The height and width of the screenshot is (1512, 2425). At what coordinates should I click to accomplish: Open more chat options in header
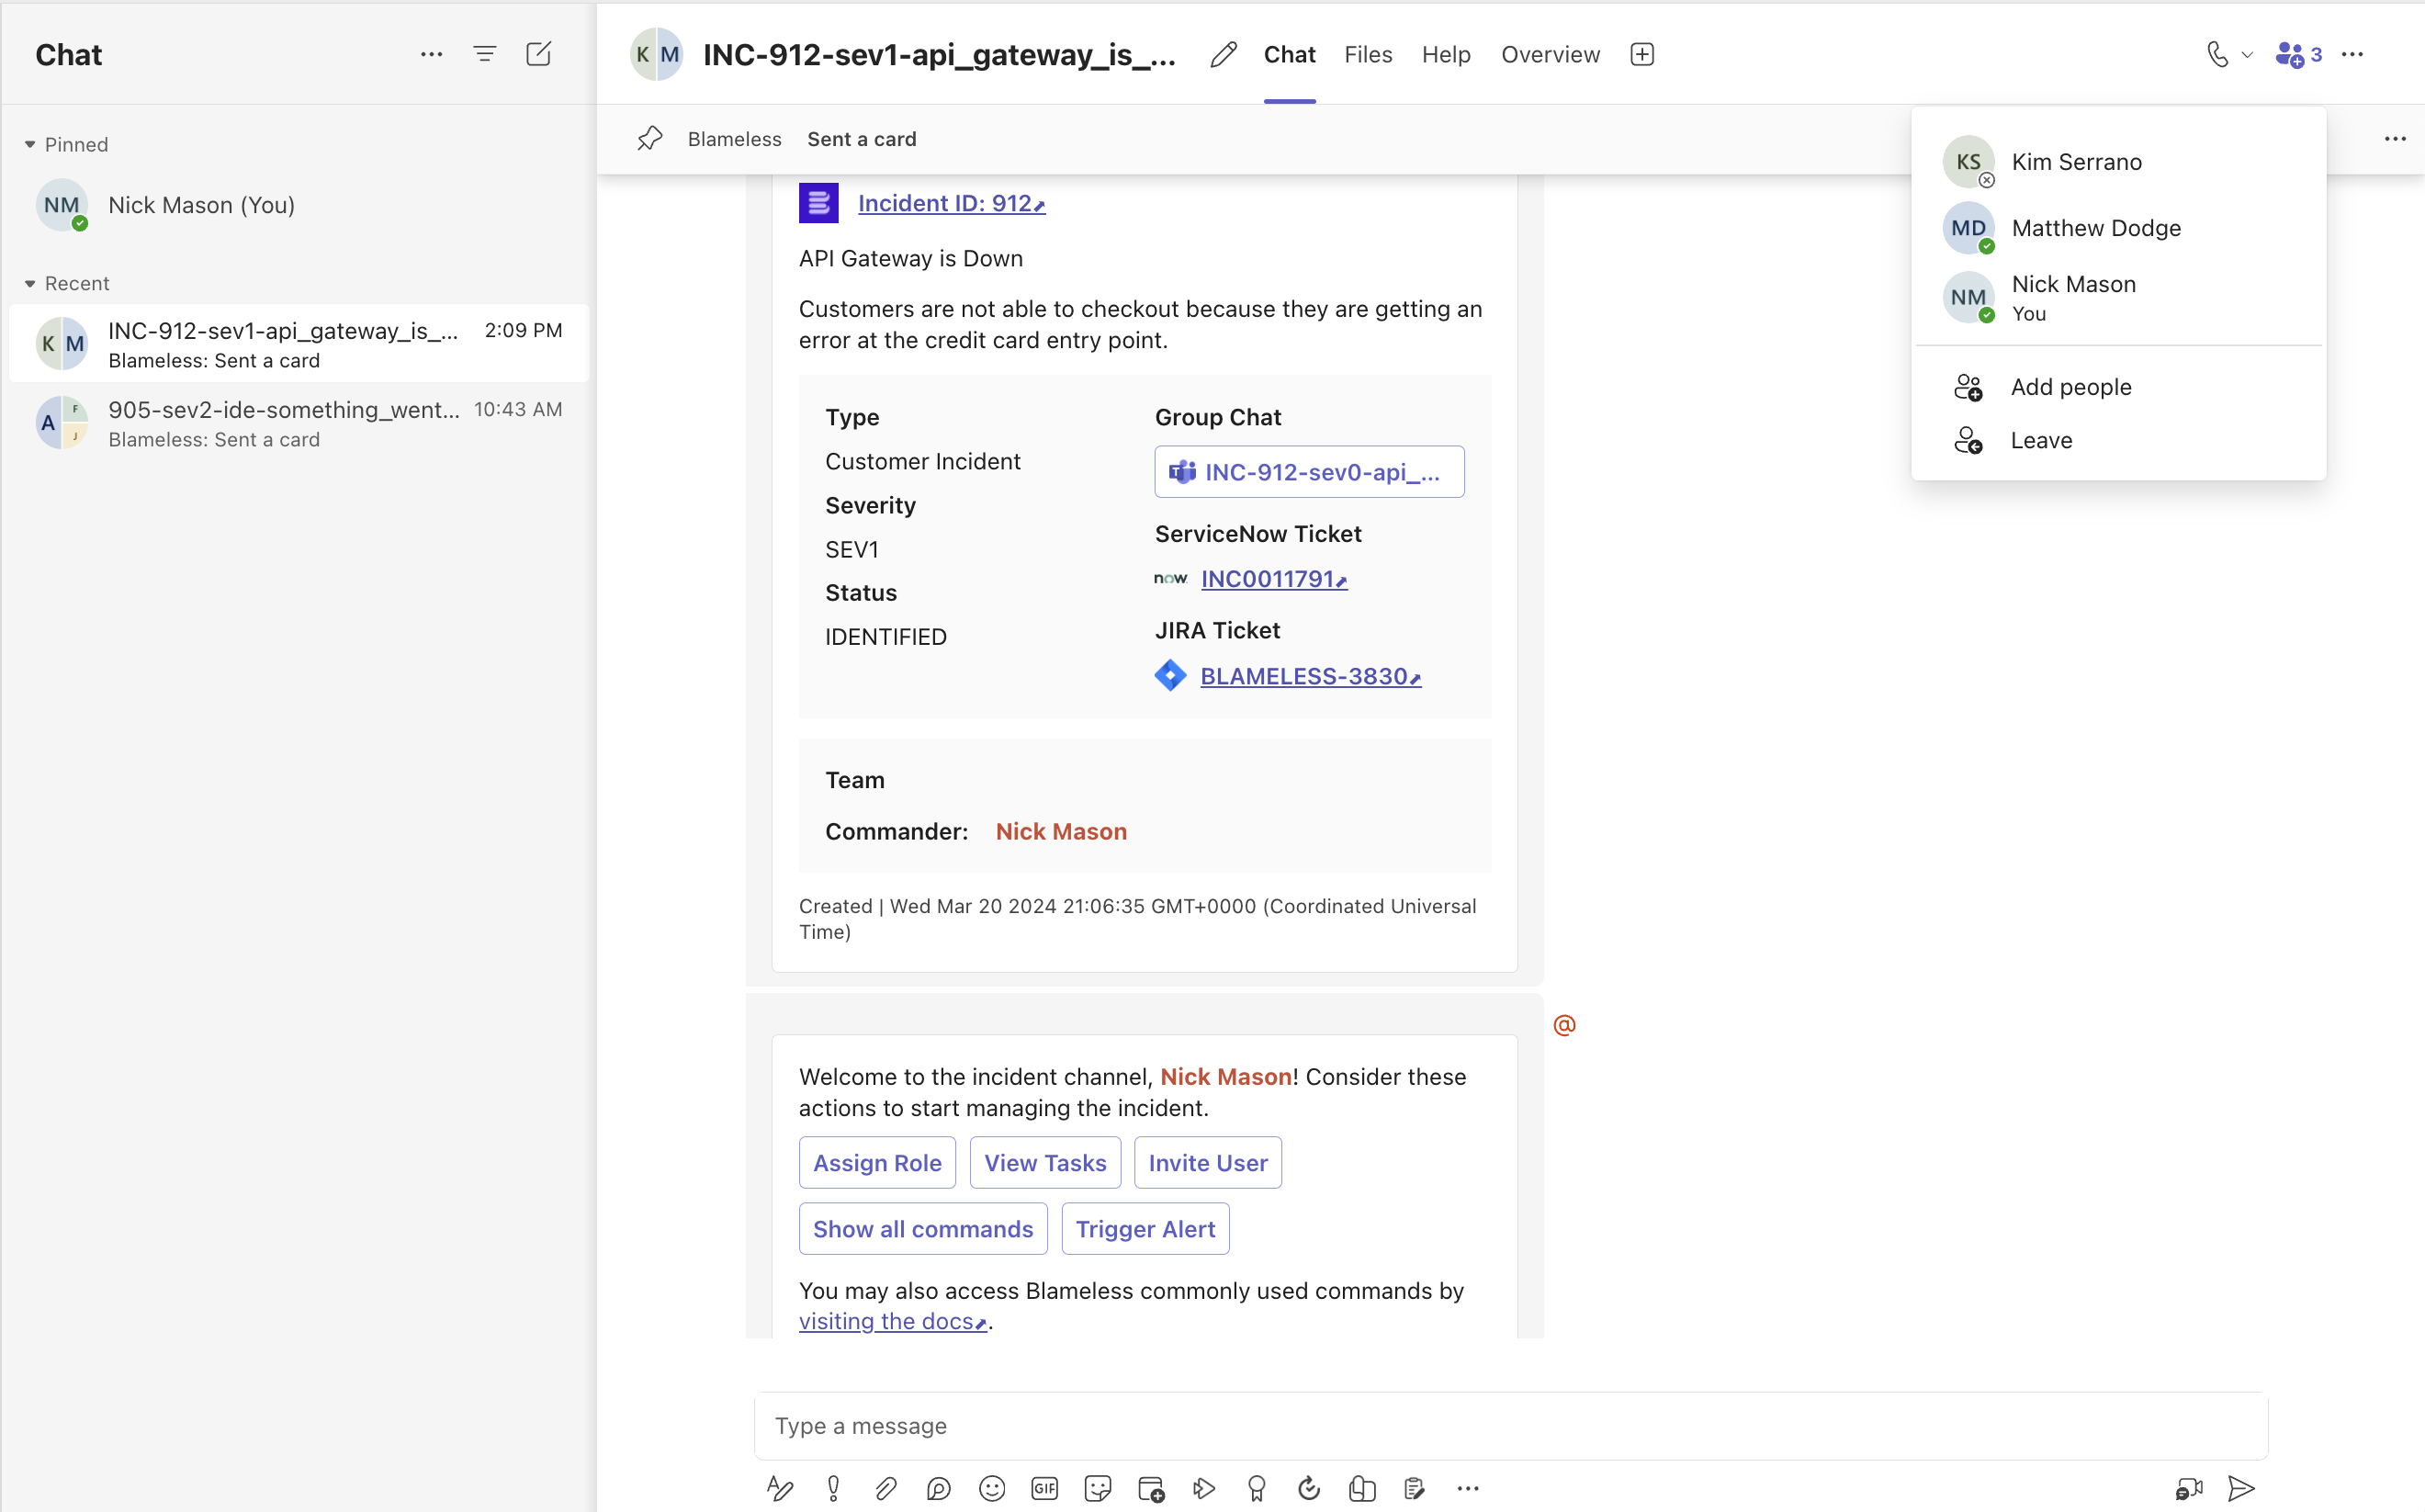coord(2353,54)
